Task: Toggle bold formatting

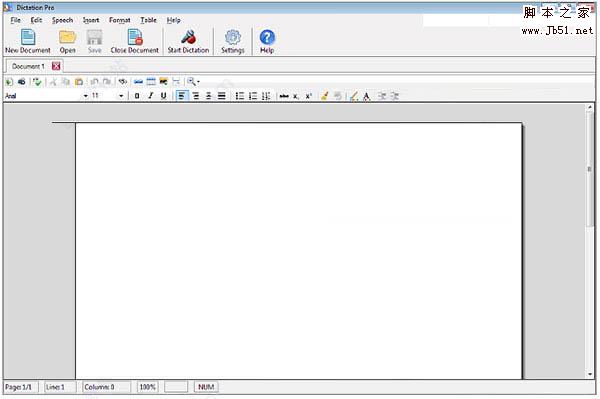Action: point(137,96)
